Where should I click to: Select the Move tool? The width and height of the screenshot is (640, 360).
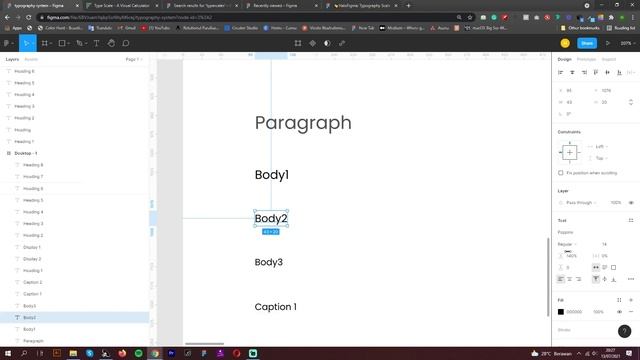click(x=27, y=43)
